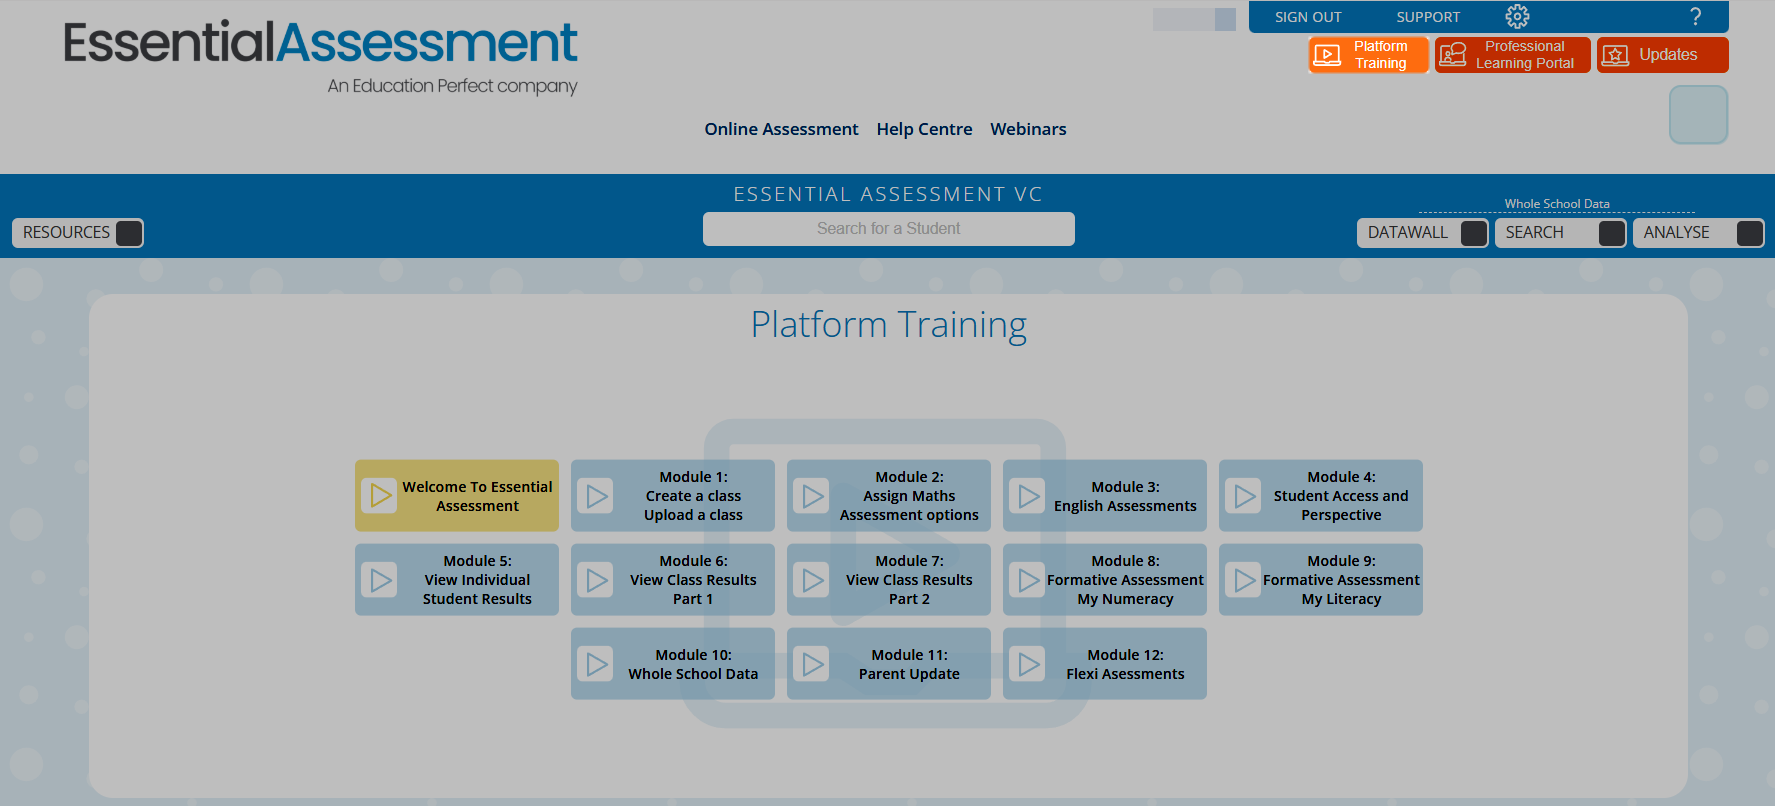1775x806 pixels.
Task: Open the Platform Training button label
Action: click(x=1380, y=55)
